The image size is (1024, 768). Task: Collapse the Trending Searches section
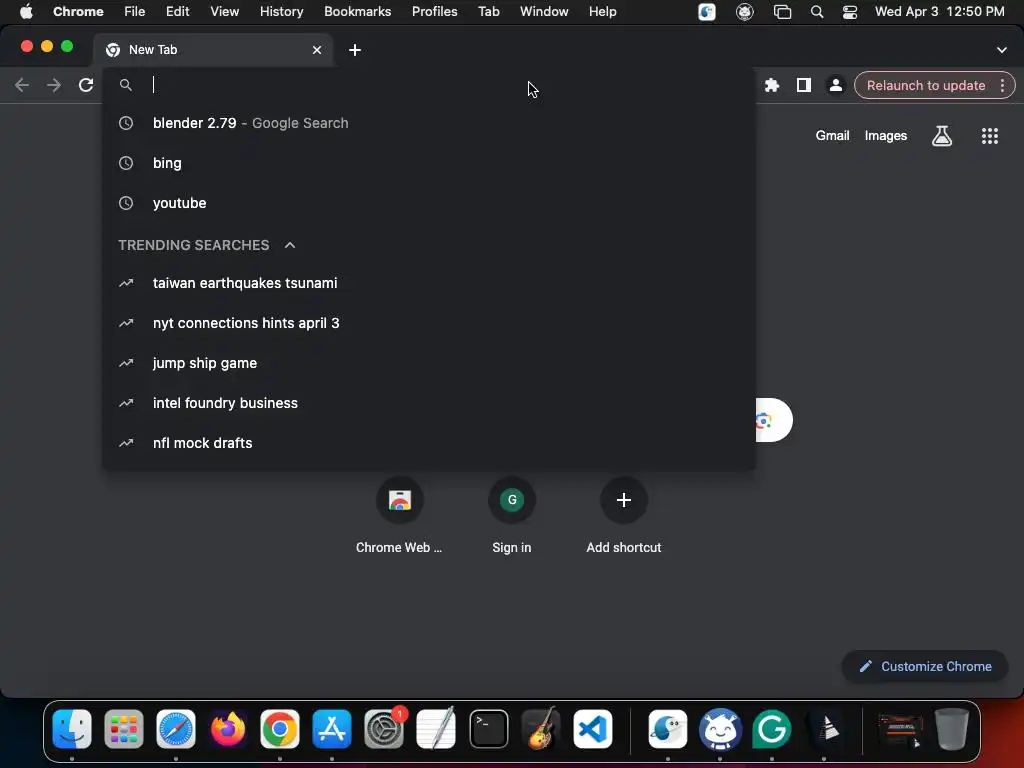point(290,245)
